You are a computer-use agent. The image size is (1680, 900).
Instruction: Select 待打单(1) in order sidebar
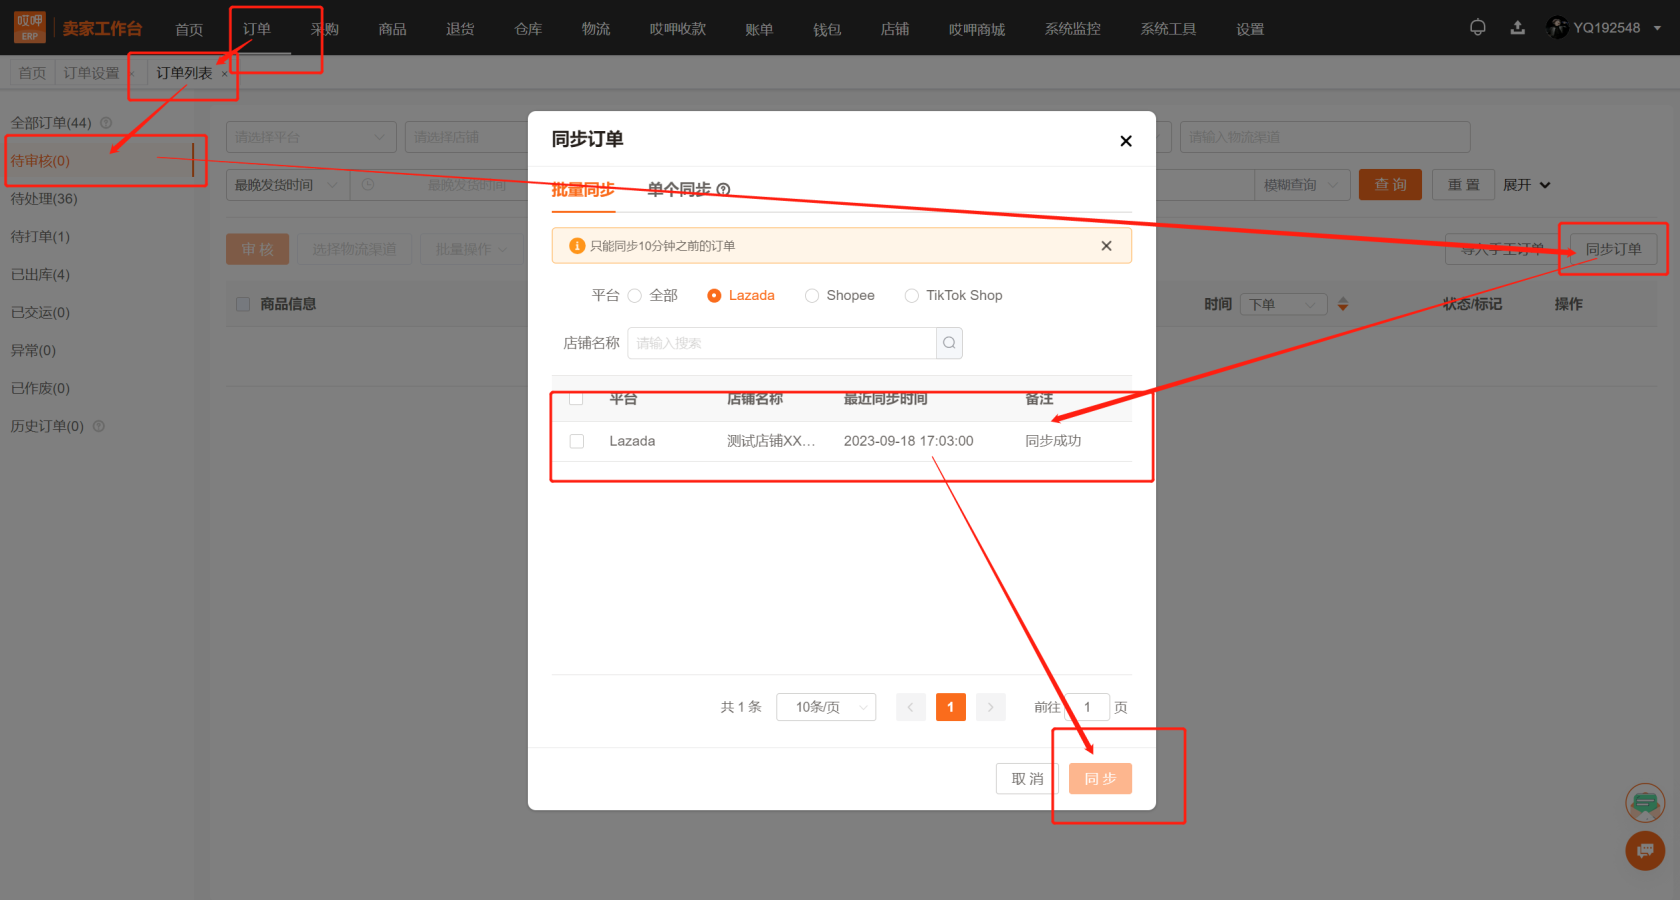click(x=40, y=237)
